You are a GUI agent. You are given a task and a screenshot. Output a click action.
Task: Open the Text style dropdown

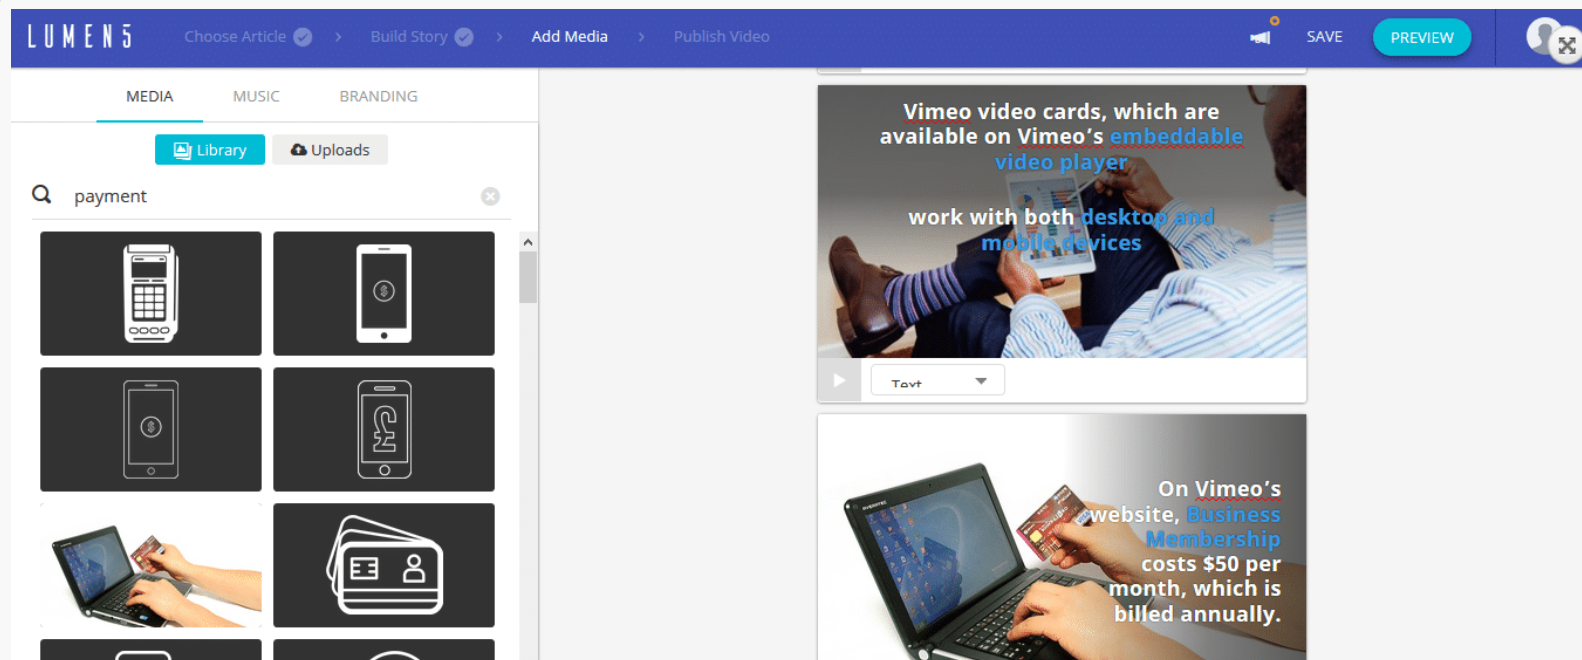click(x=938, y=380)
